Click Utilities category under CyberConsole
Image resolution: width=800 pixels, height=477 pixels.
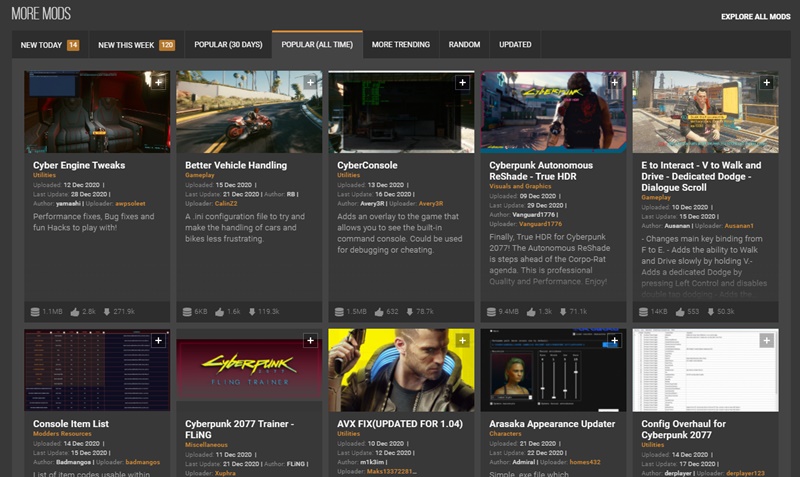tap(348, 175)
